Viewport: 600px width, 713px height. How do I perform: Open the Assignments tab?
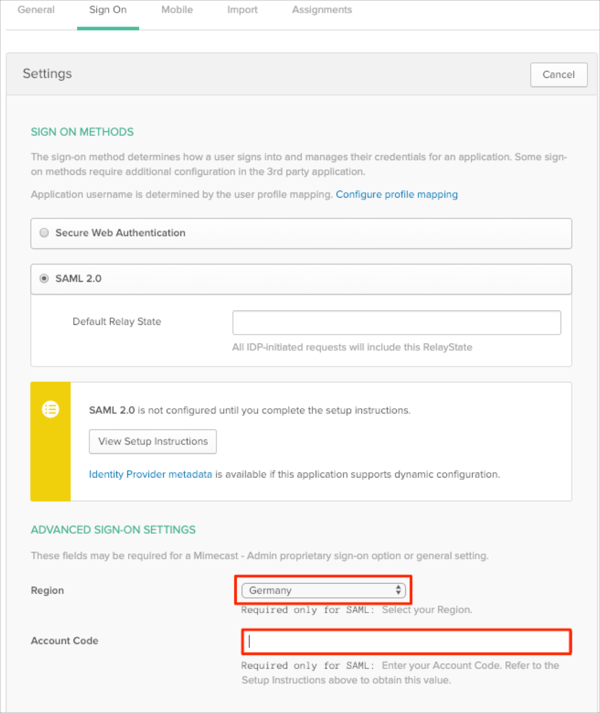pyautogui.click(x=322, y=10)
